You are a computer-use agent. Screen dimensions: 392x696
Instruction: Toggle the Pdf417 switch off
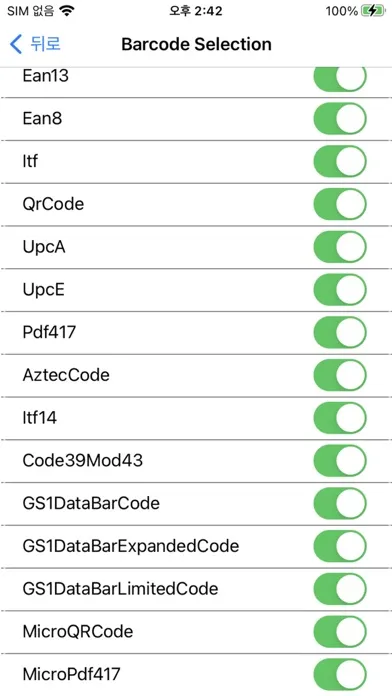(x=340, y=332)
